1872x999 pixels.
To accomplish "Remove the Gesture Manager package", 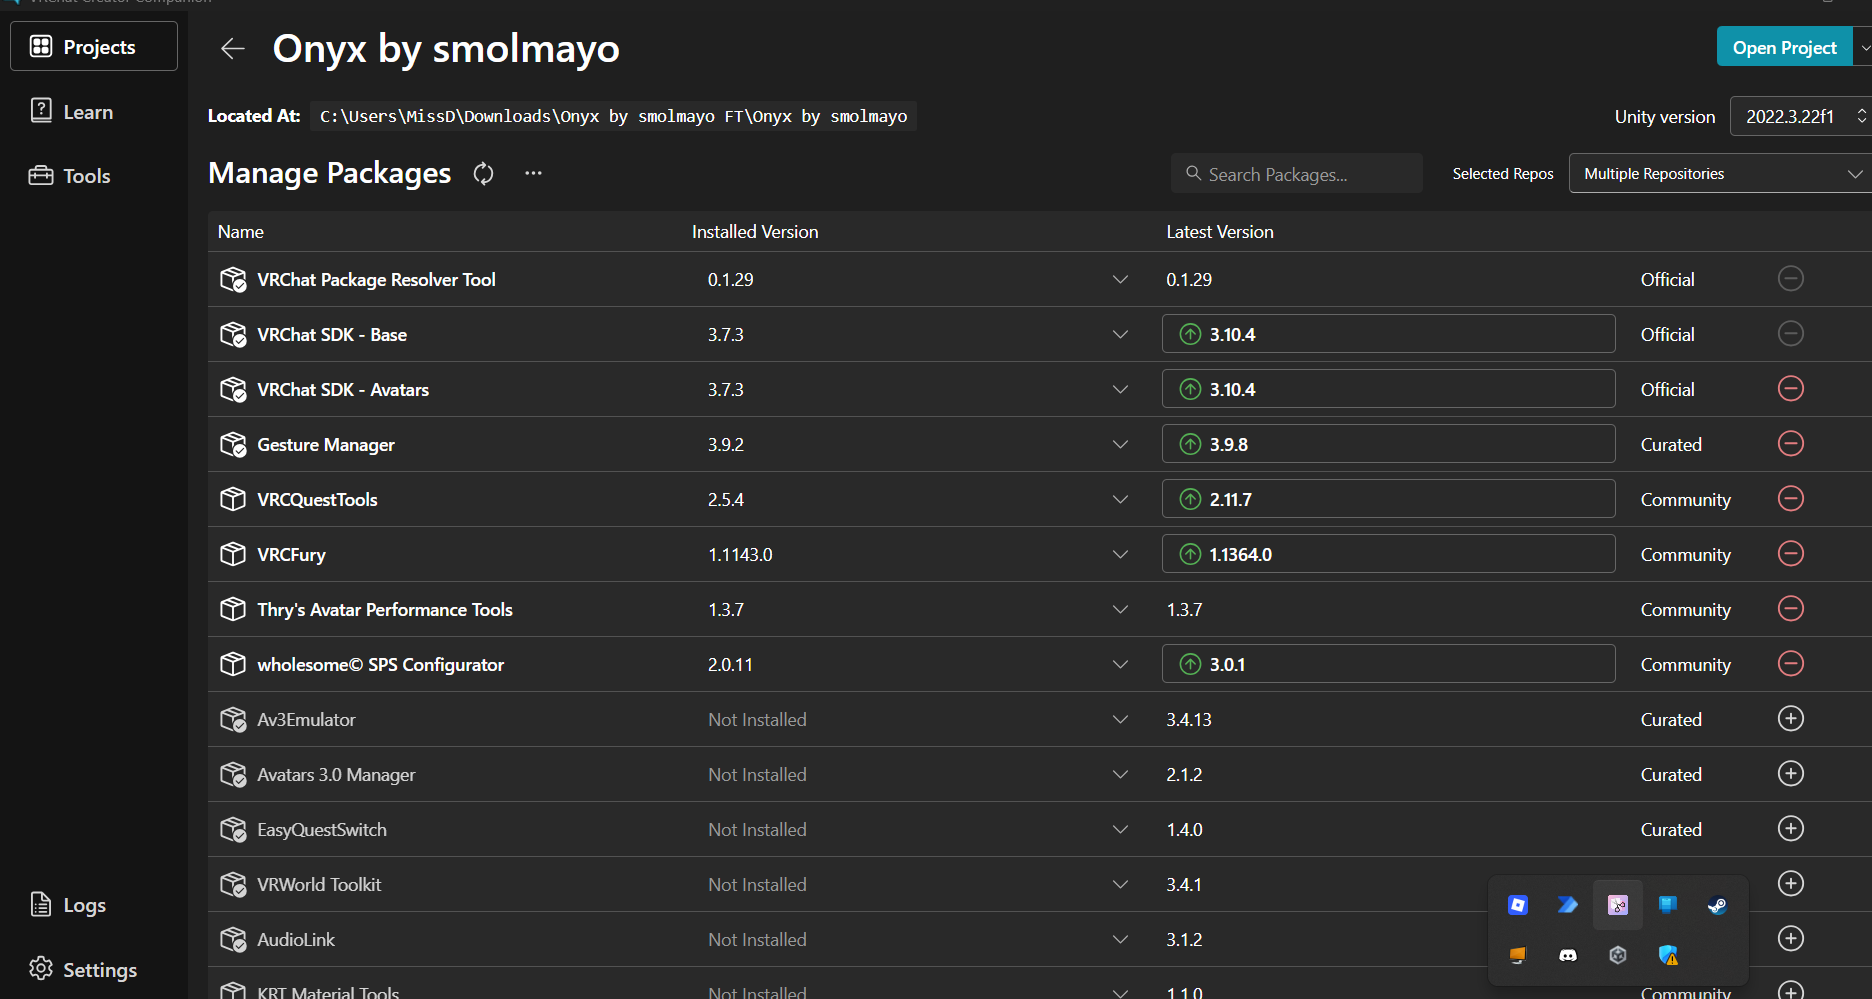I will click(x=1791, y=443).
